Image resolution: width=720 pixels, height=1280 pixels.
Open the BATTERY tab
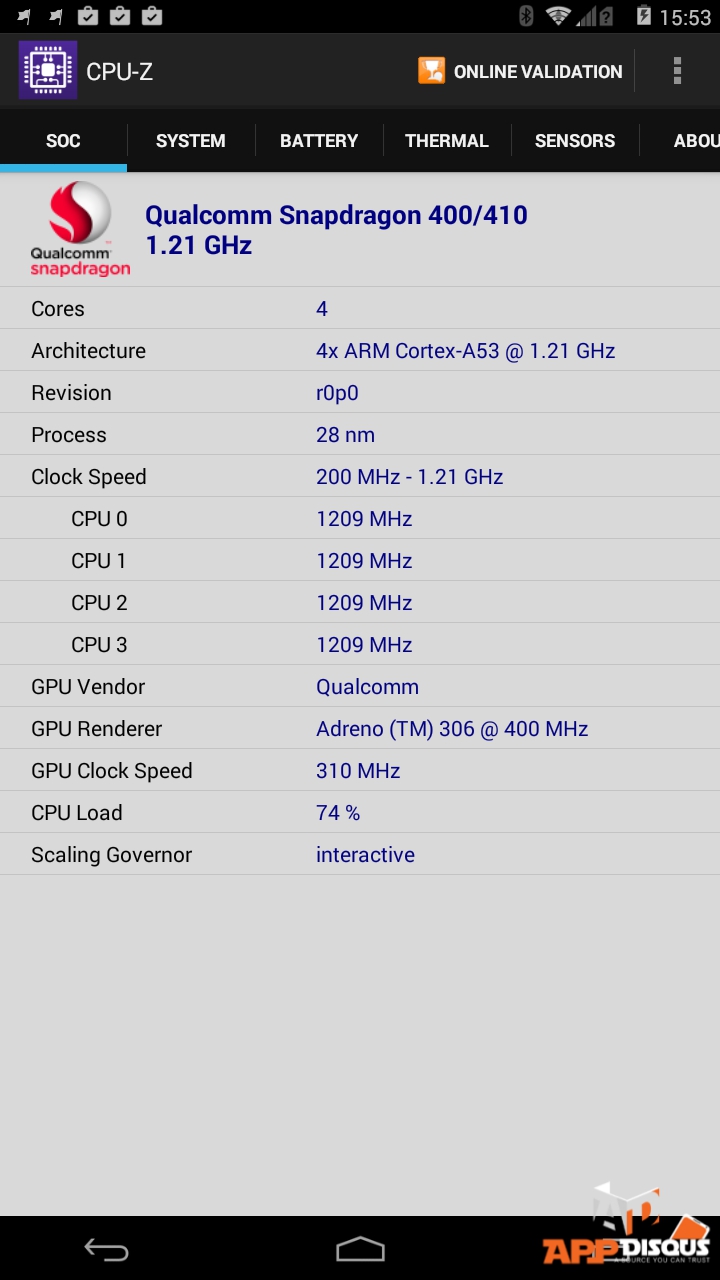click(319, 141)
